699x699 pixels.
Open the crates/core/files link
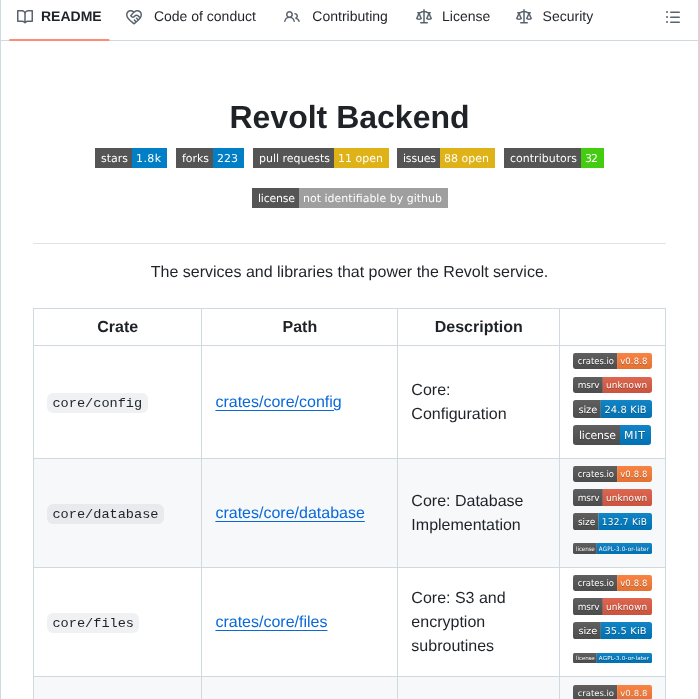coord(271,622)
